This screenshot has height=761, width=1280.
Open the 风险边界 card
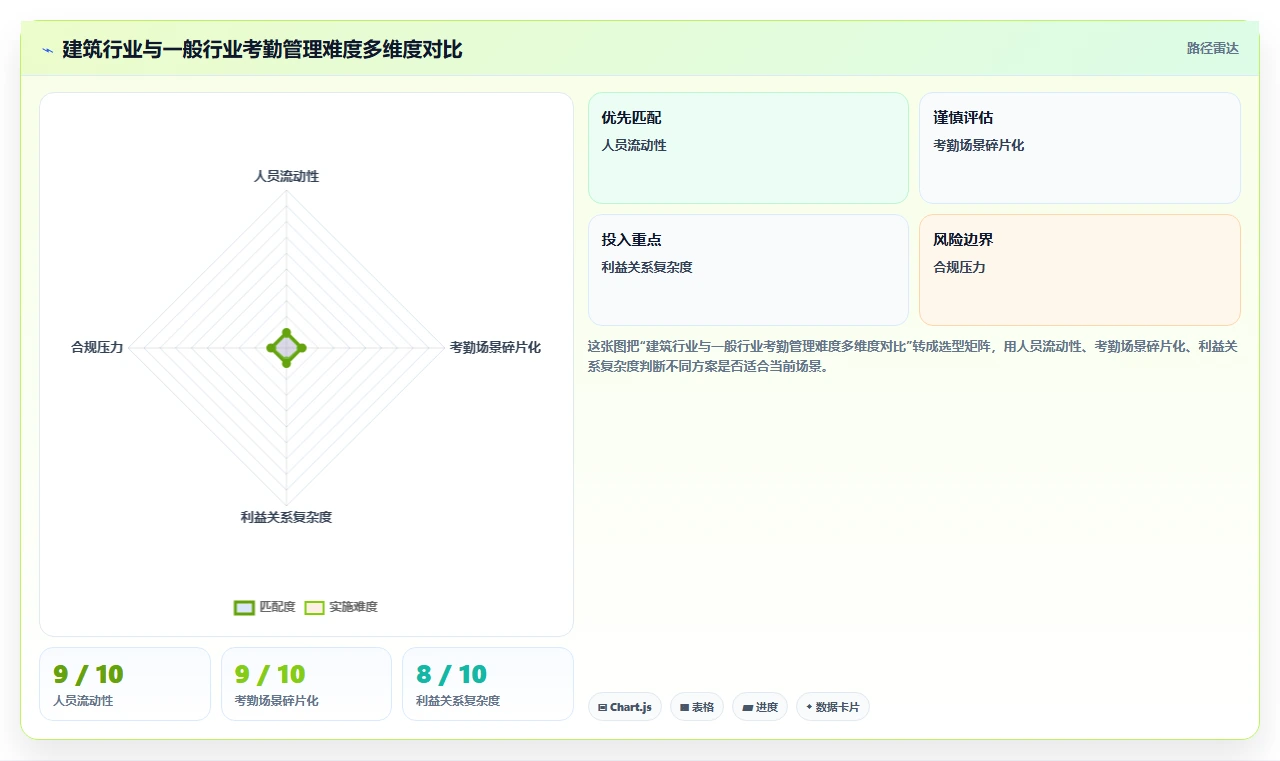(x=1080, y=270)
